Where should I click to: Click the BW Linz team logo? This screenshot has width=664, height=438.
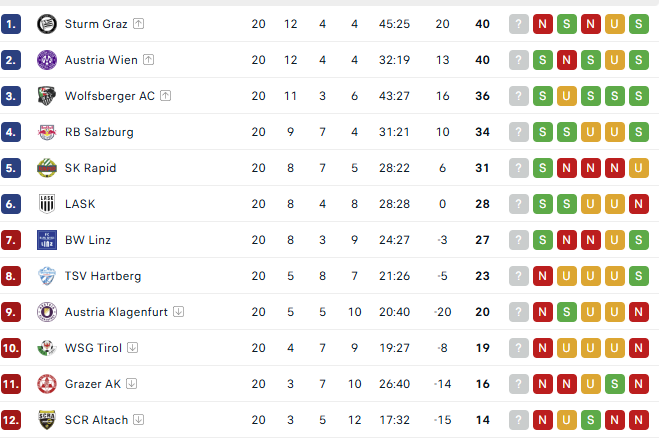[x=46, y=240]
